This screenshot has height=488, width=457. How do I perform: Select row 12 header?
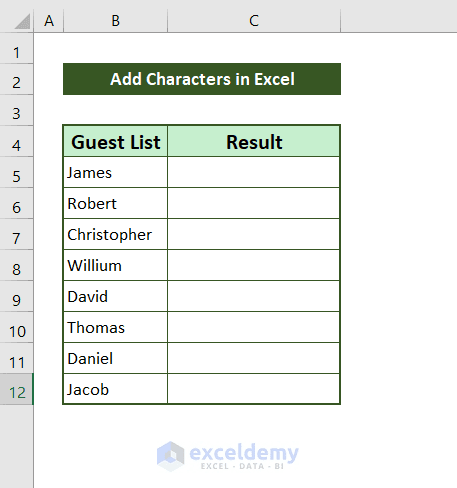[16, 390]
